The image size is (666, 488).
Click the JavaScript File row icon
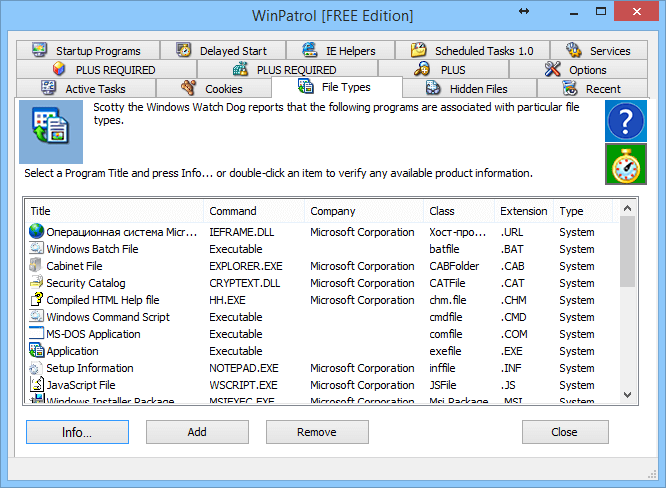click(x=37, y=384)
